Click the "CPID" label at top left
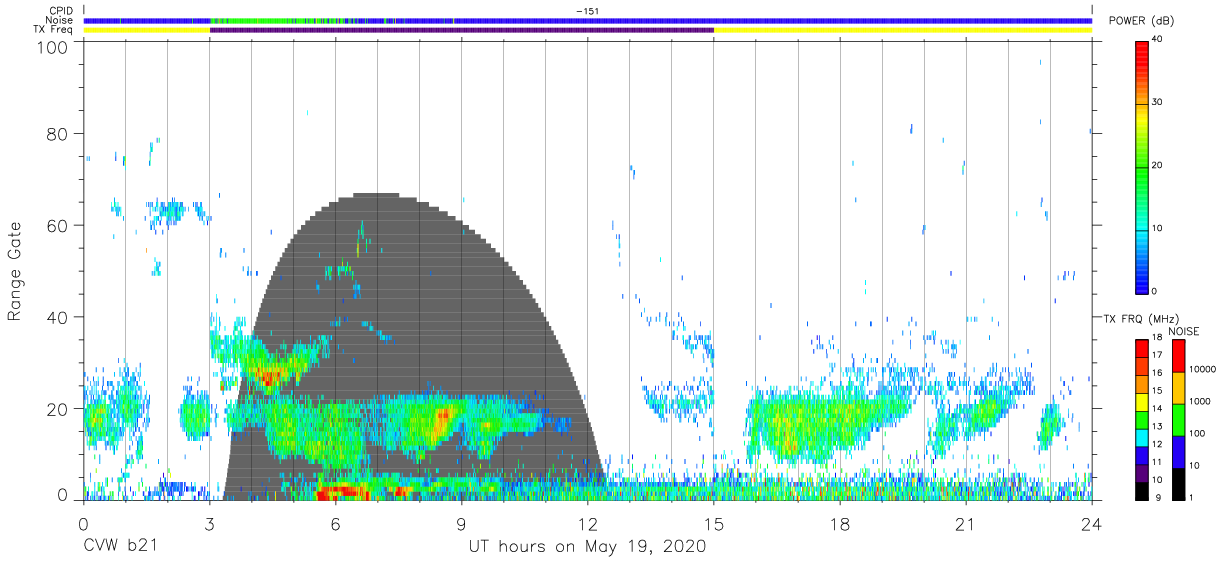 coord(61,10)
